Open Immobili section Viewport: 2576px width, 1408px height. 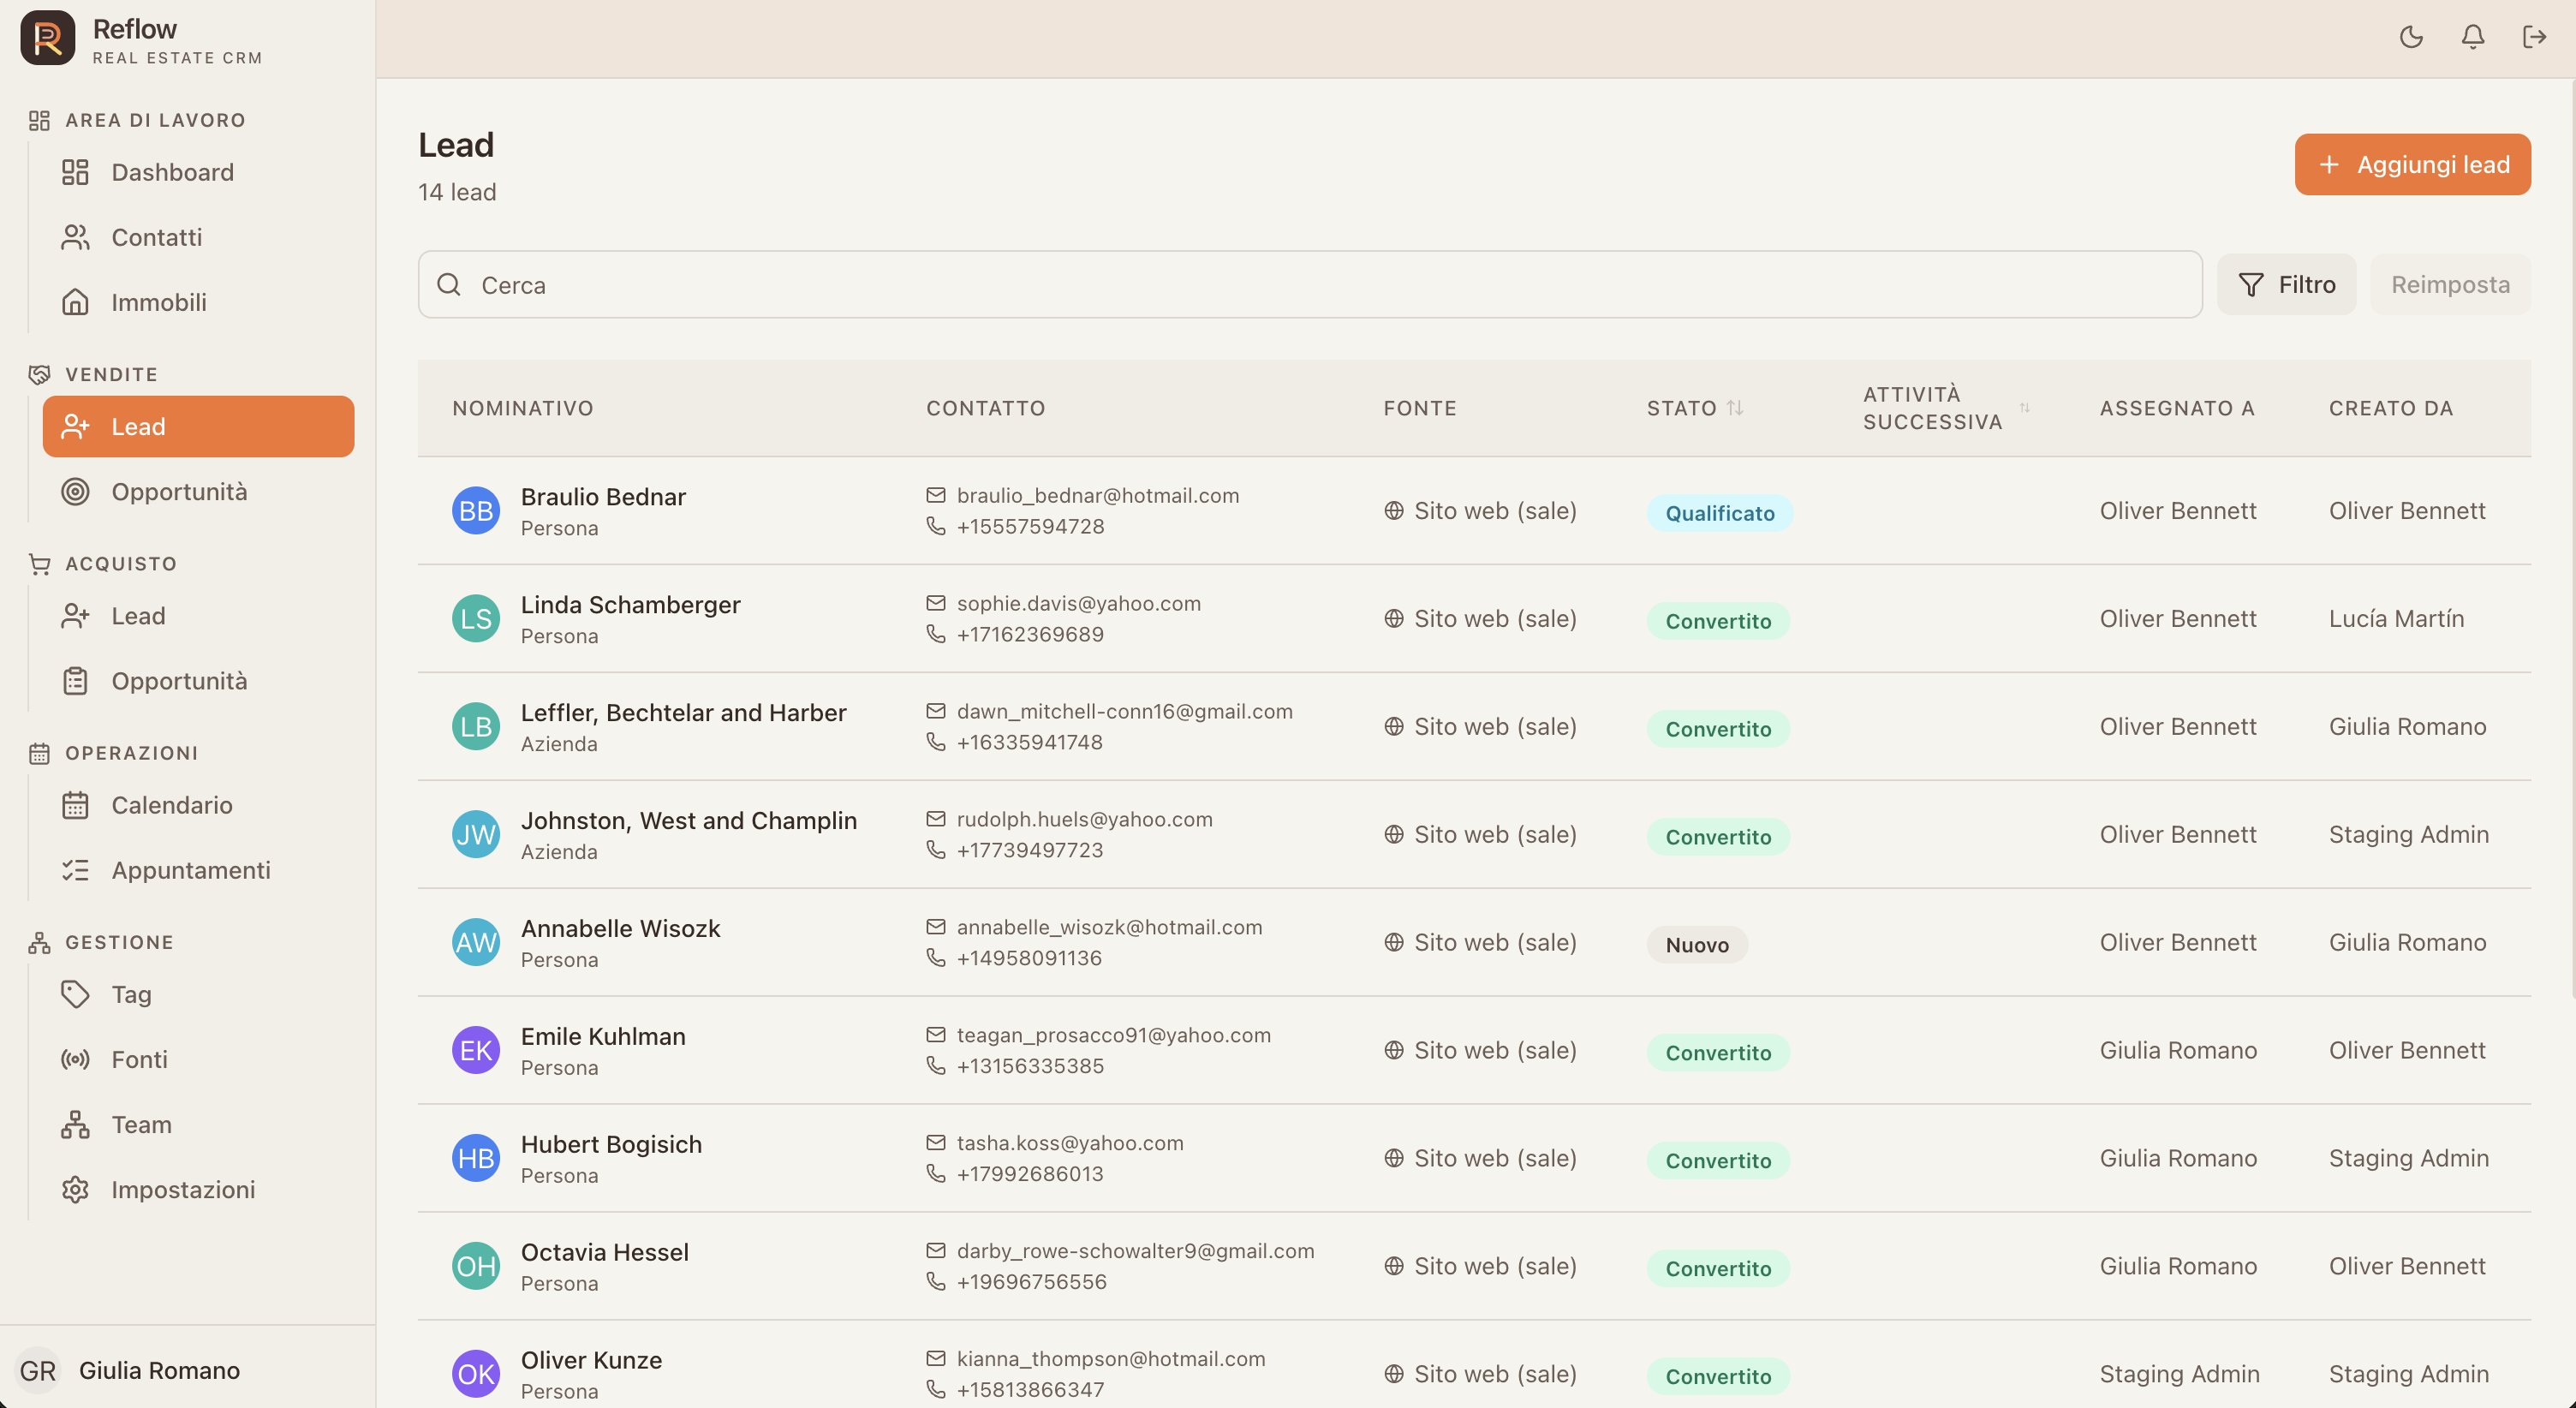[198, 302]
